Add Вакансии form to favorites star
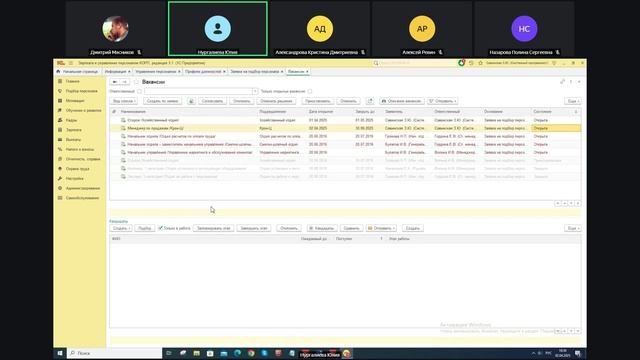 136,82
